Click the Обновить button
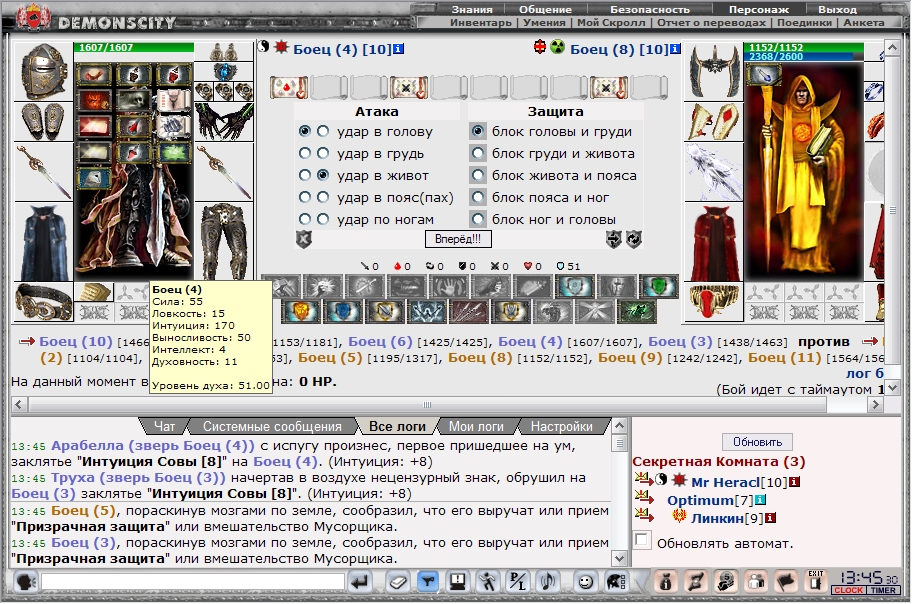This screenshot has height=604, width=912. pos(757,442)
